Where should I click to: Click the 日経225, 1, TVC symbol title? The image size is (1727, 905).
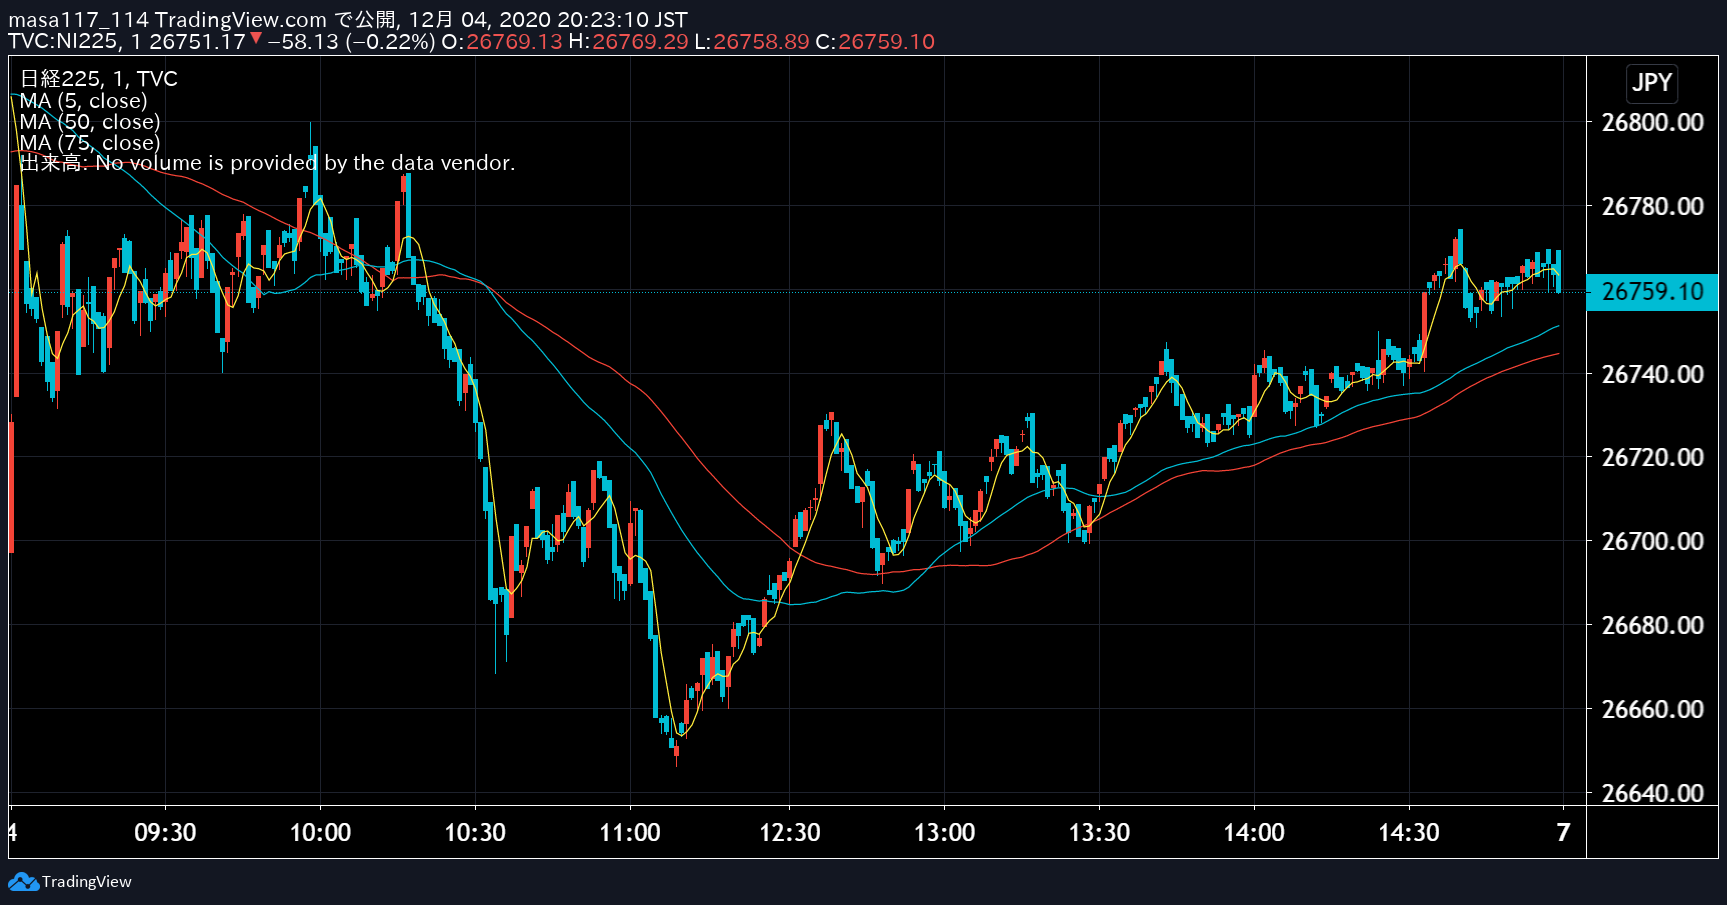[x=99, y=79]
